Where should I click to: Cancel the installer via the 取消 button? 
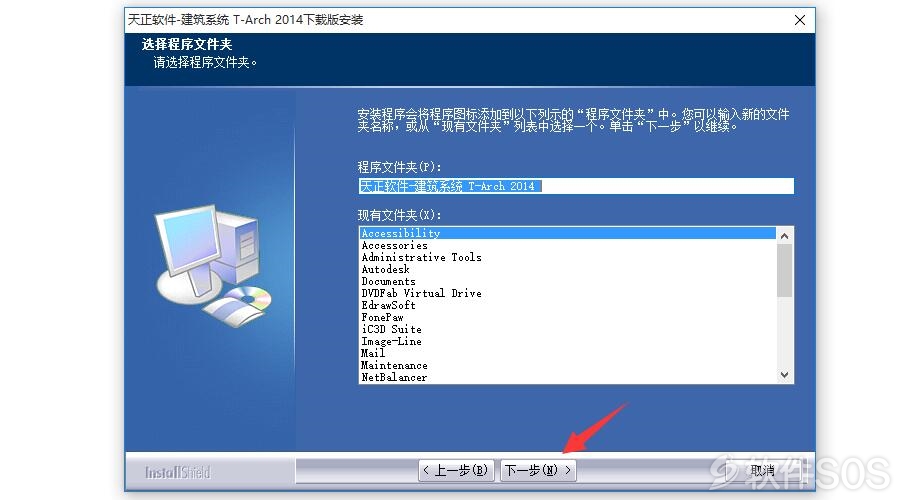click(x=762, y=470)
